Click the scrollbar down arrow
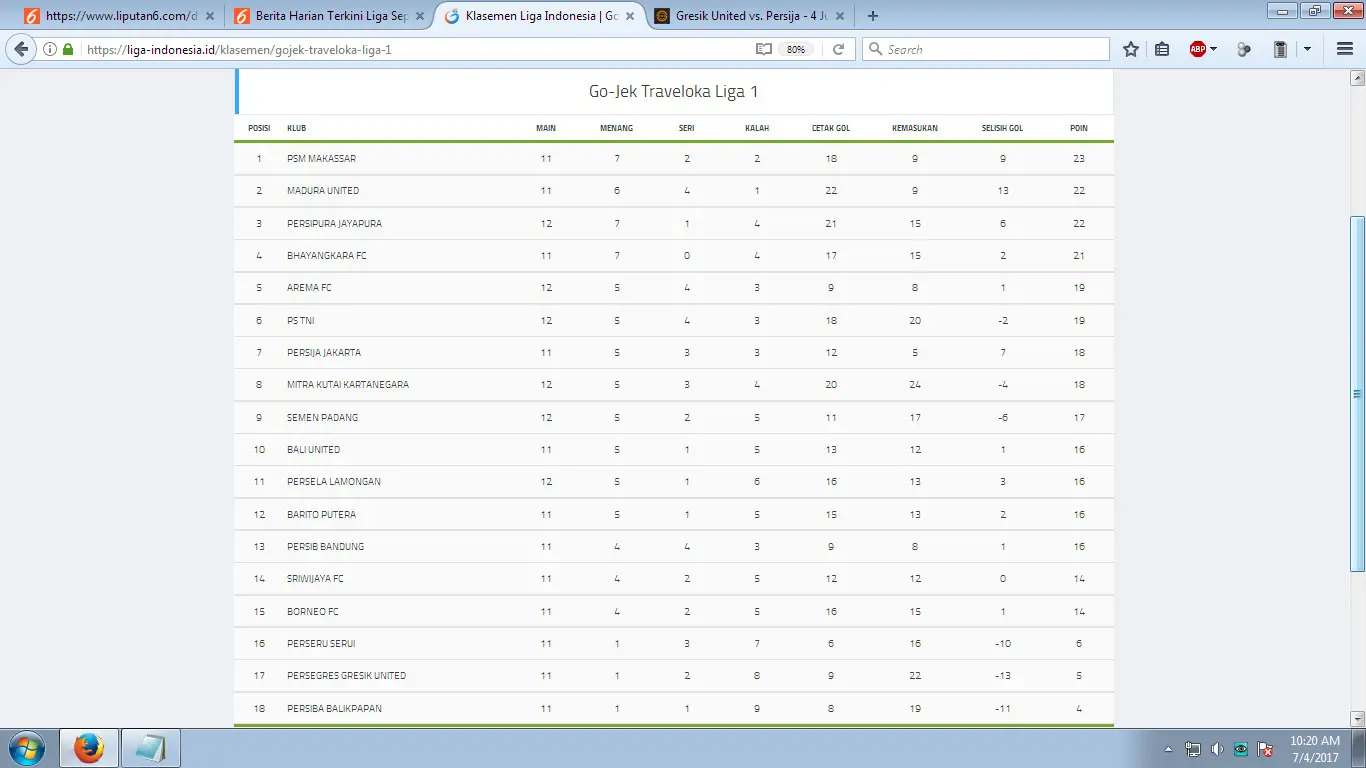The width and height of the screenshot is (1366, 768). tap(1357, 719)
